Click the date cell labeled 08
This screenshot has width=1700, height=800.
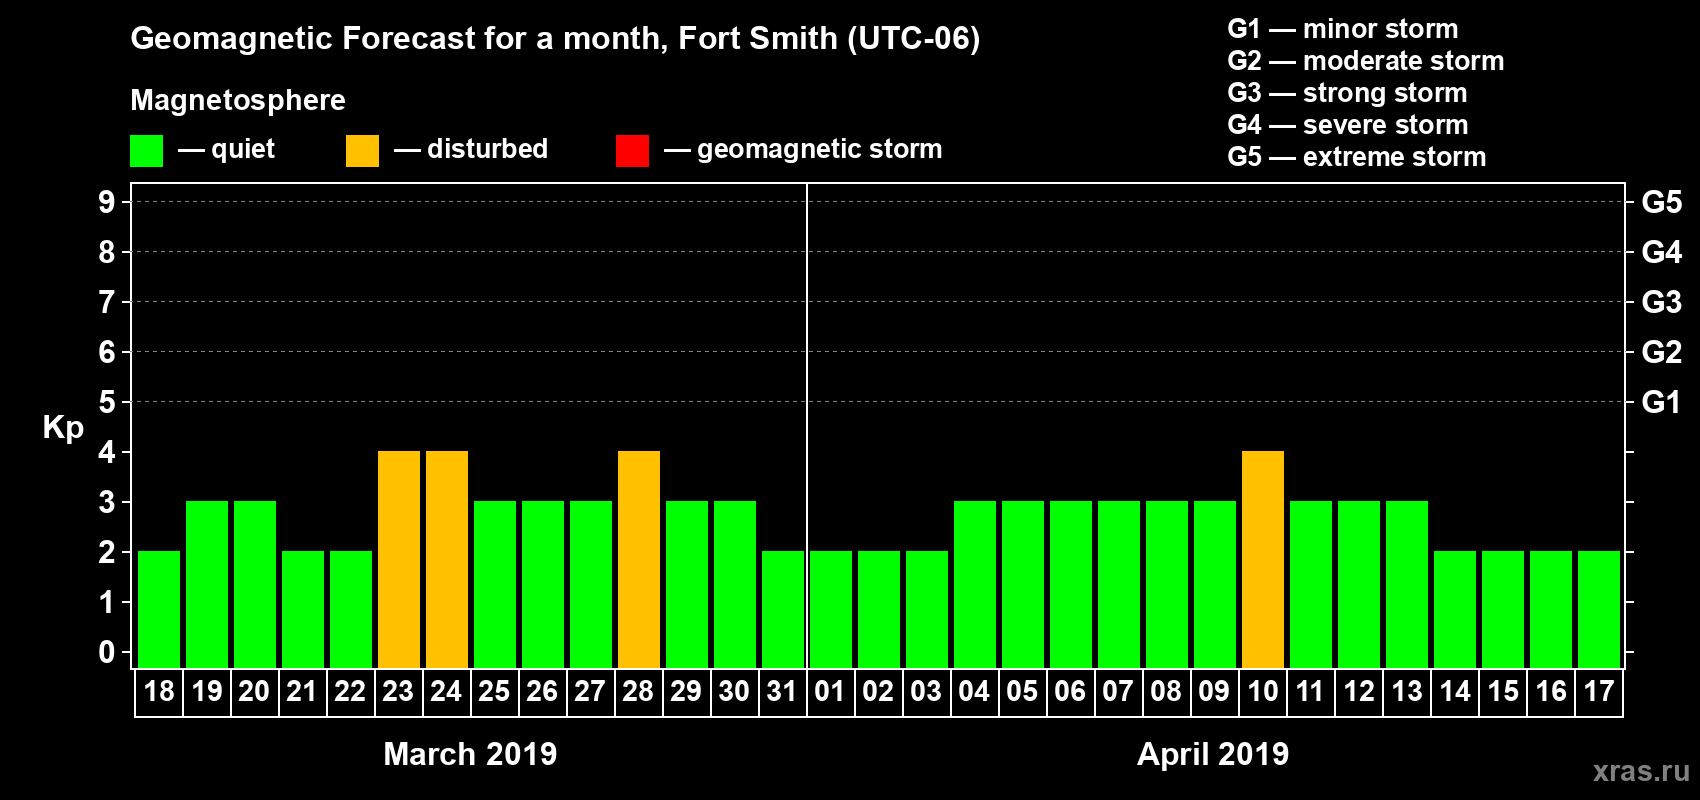click(1167, 692)
